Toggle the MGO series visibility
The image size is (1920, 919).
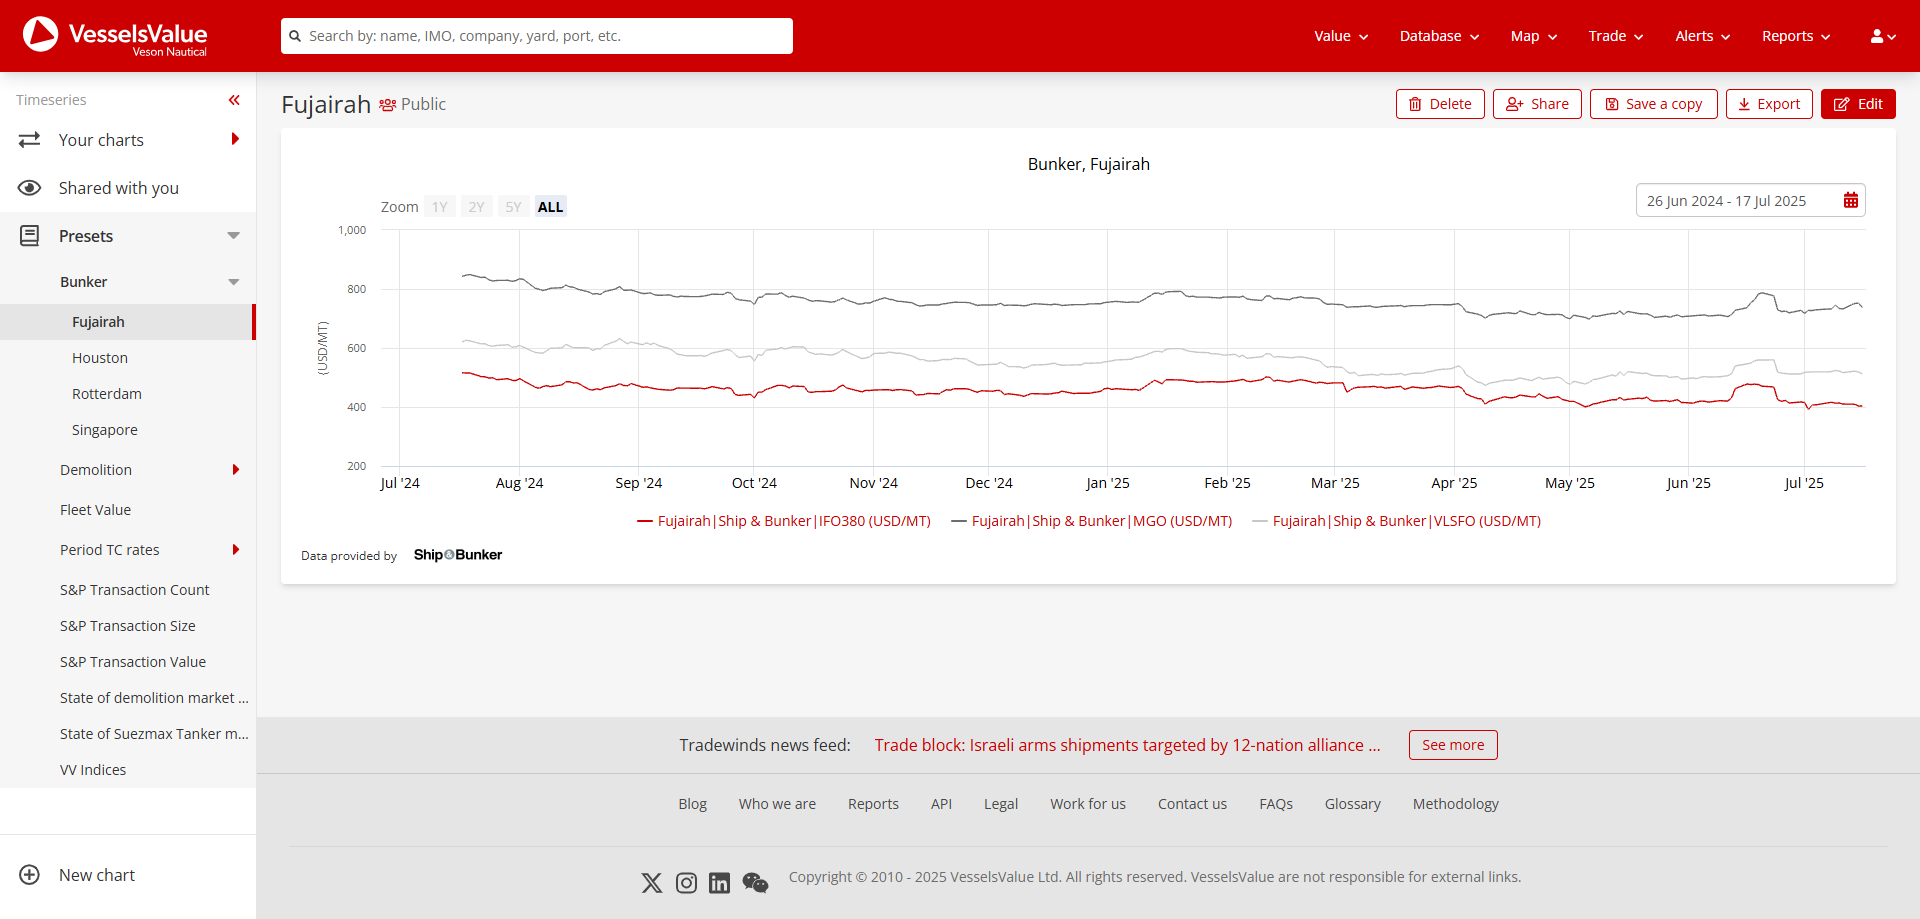click(1093, 521)
